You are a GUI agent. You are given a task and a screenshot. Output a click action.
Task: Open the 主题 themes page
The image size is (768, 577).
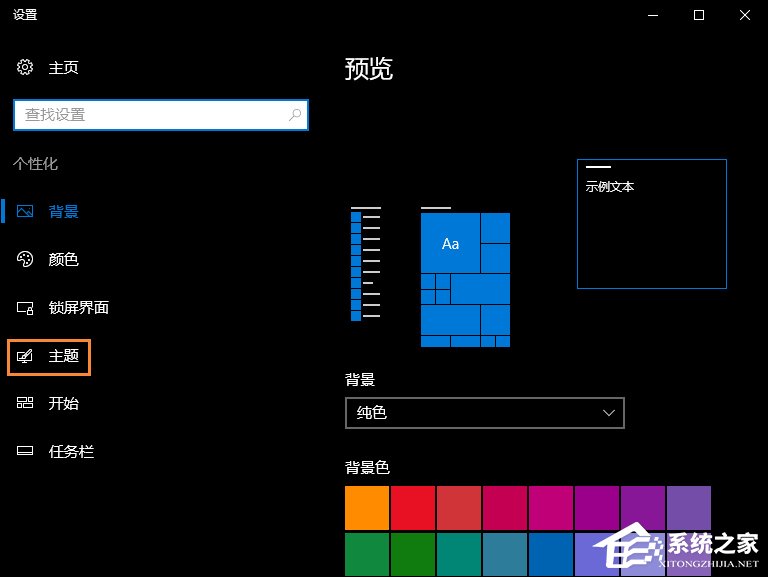[x=63, y=356]
